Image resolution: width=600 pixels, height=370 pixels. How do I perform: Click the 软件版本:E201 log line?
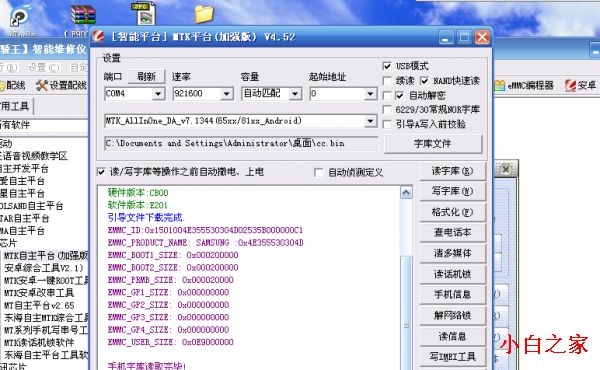[138, 205]
